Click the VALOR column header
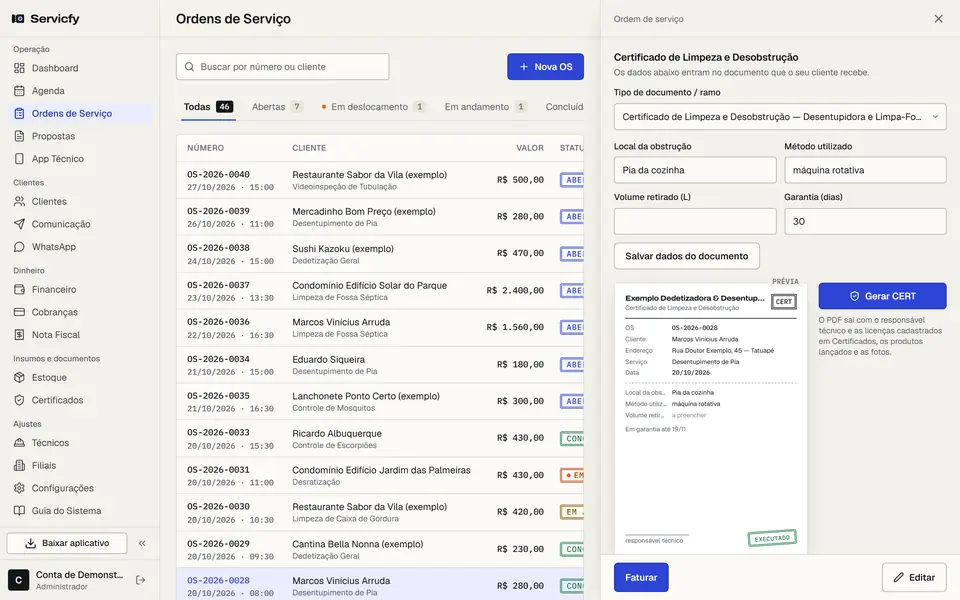 pyautogui.click(x=530, y=148)
